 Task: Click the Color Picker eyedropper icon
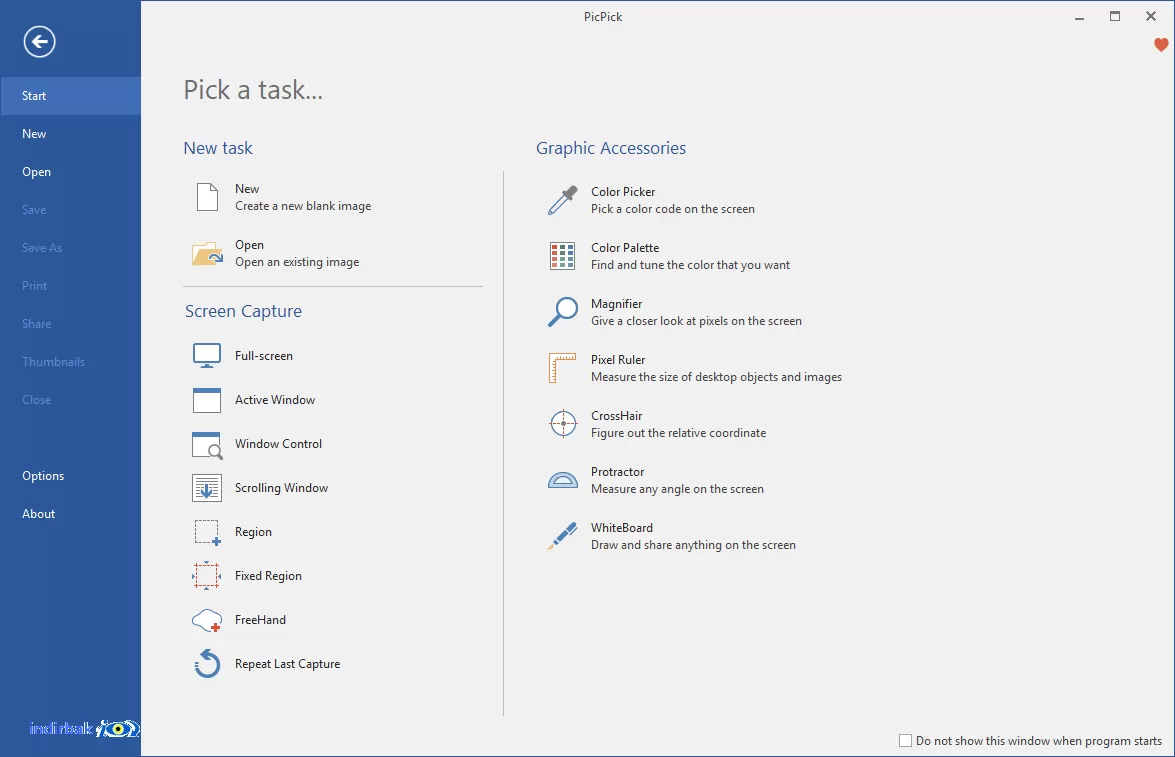tap(563, 200)
